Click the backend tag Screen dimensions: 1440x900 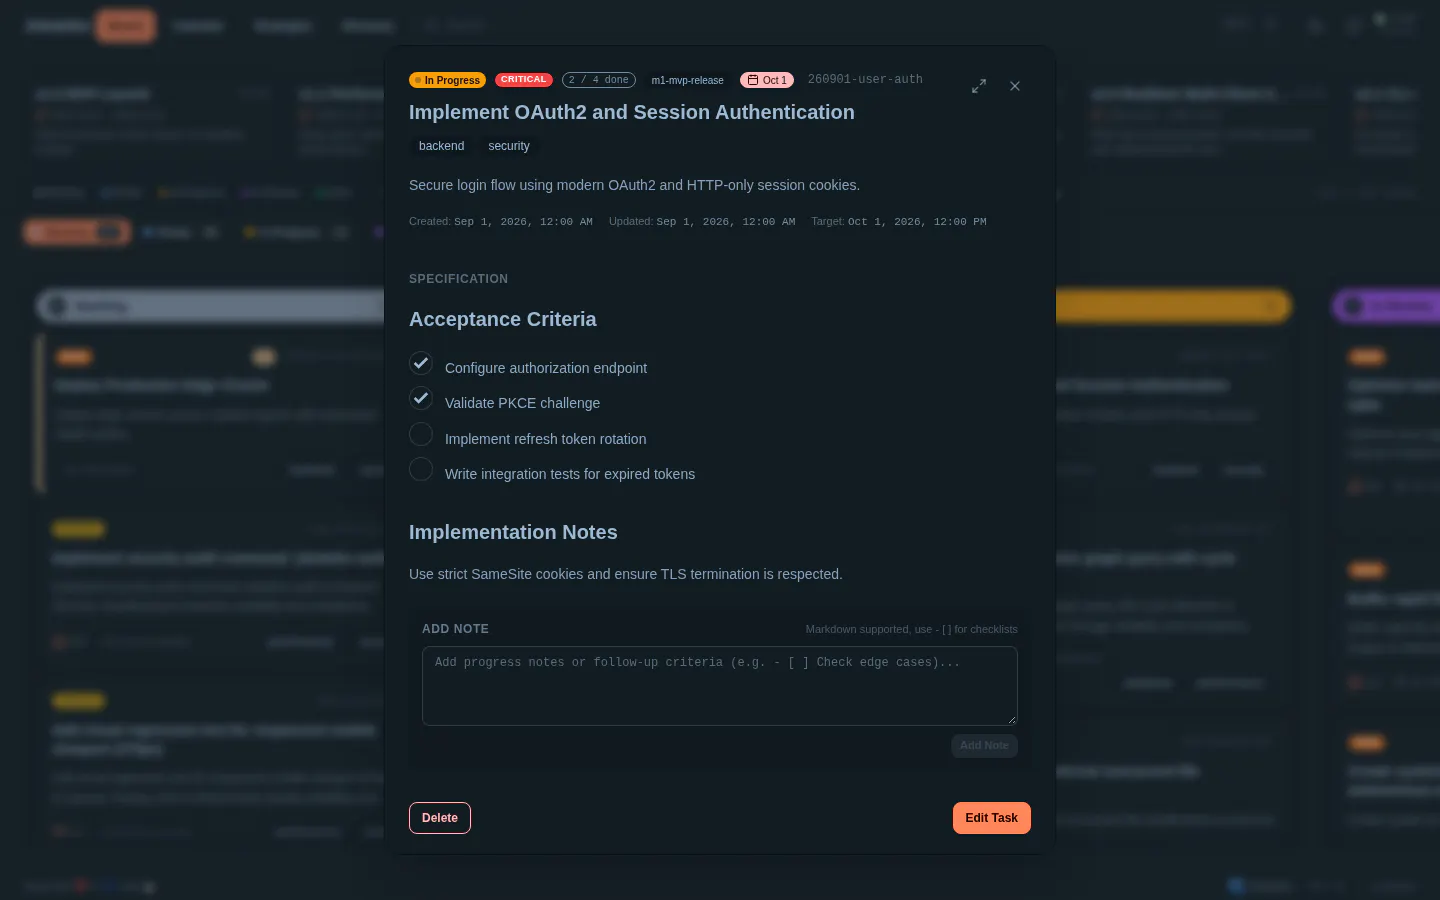coord(442,146)
